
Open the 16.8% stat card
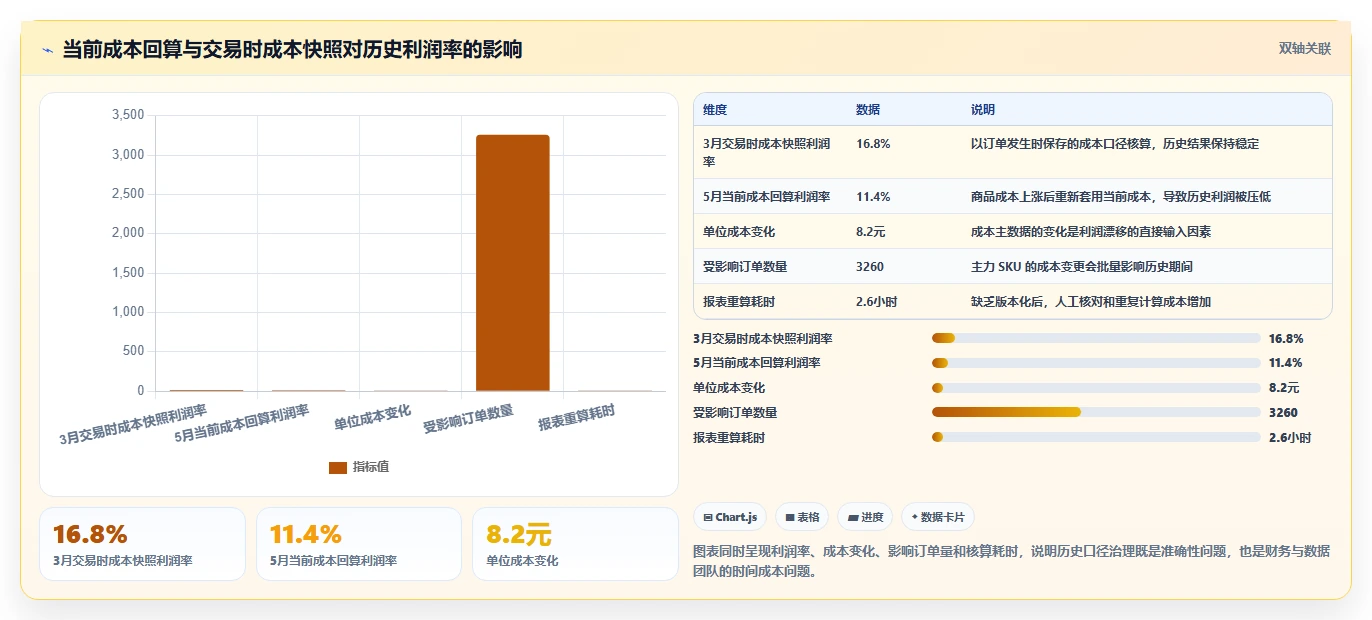click(142, 544)
